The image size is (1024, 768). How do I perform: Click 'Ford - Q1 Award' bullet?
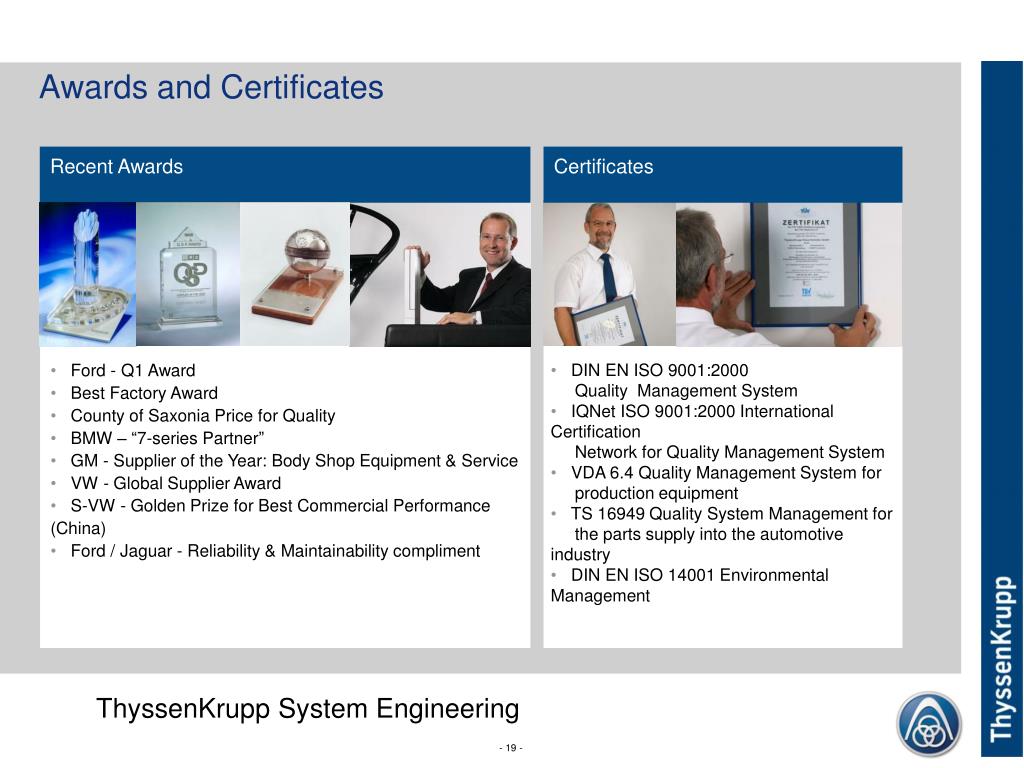pos(133,370)
